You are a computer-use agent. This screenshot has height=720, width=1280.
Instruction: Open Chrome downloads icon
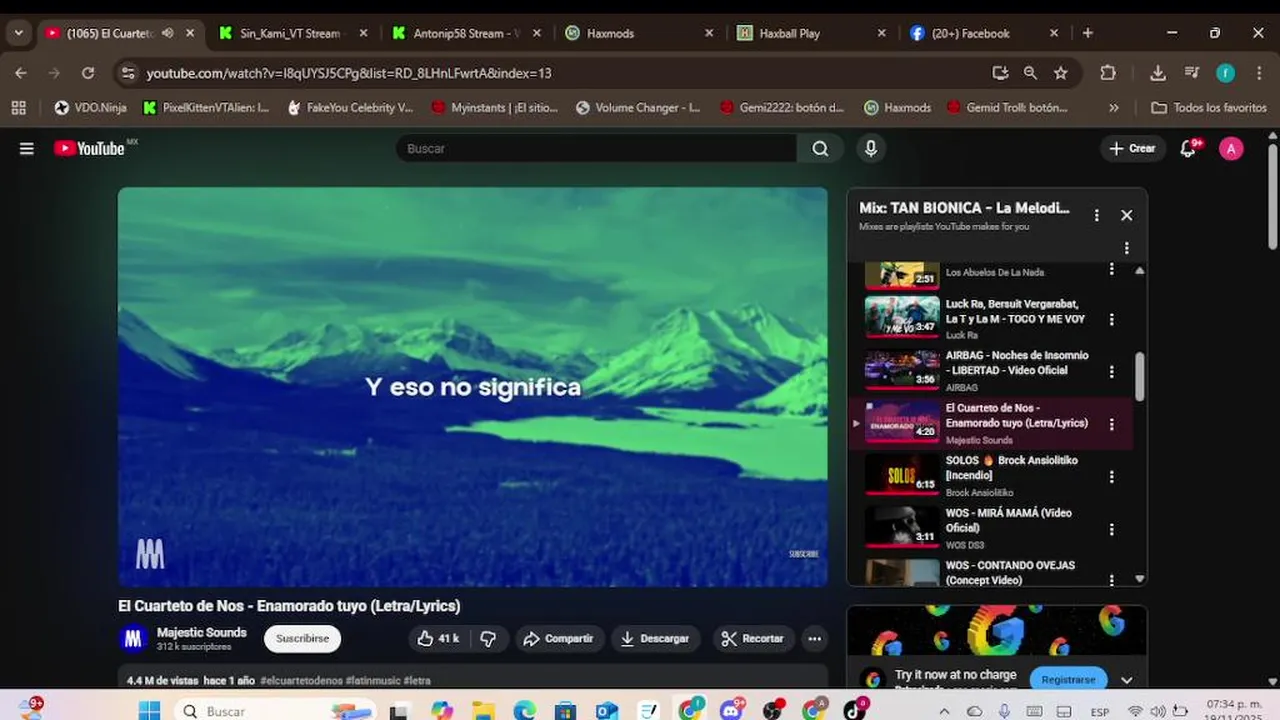coord(1157,73)
